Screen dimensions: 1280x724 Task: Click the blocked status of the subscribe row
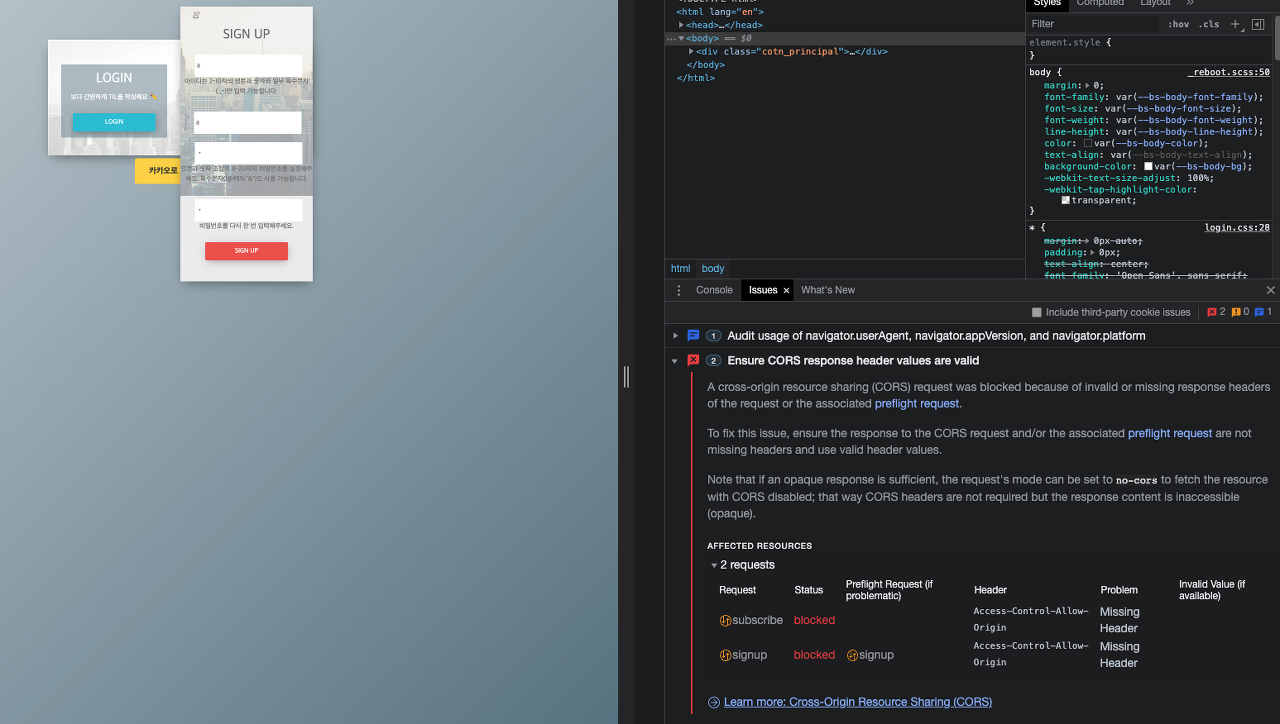[x=814, y=620]
